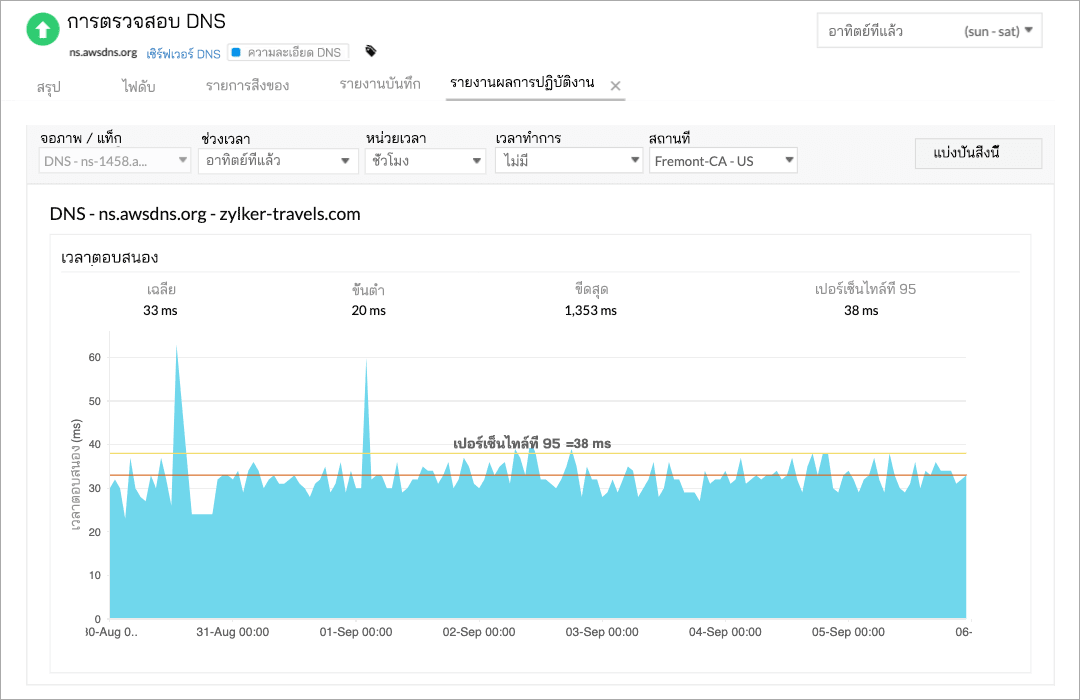This screenshot has height=700, width=1080.
Task: Click the blue square in the ความละเอียด DNS chip
Action: tap(234, 53)
